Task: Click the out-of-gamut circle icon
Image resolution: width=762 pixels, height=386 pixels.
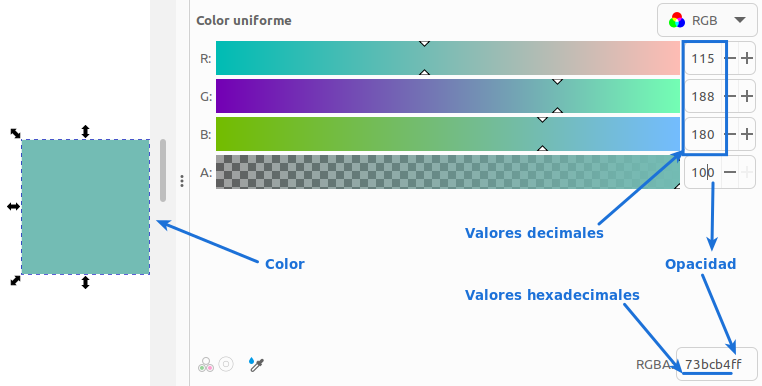Action: pyautogui.click(x=226, y=364)
